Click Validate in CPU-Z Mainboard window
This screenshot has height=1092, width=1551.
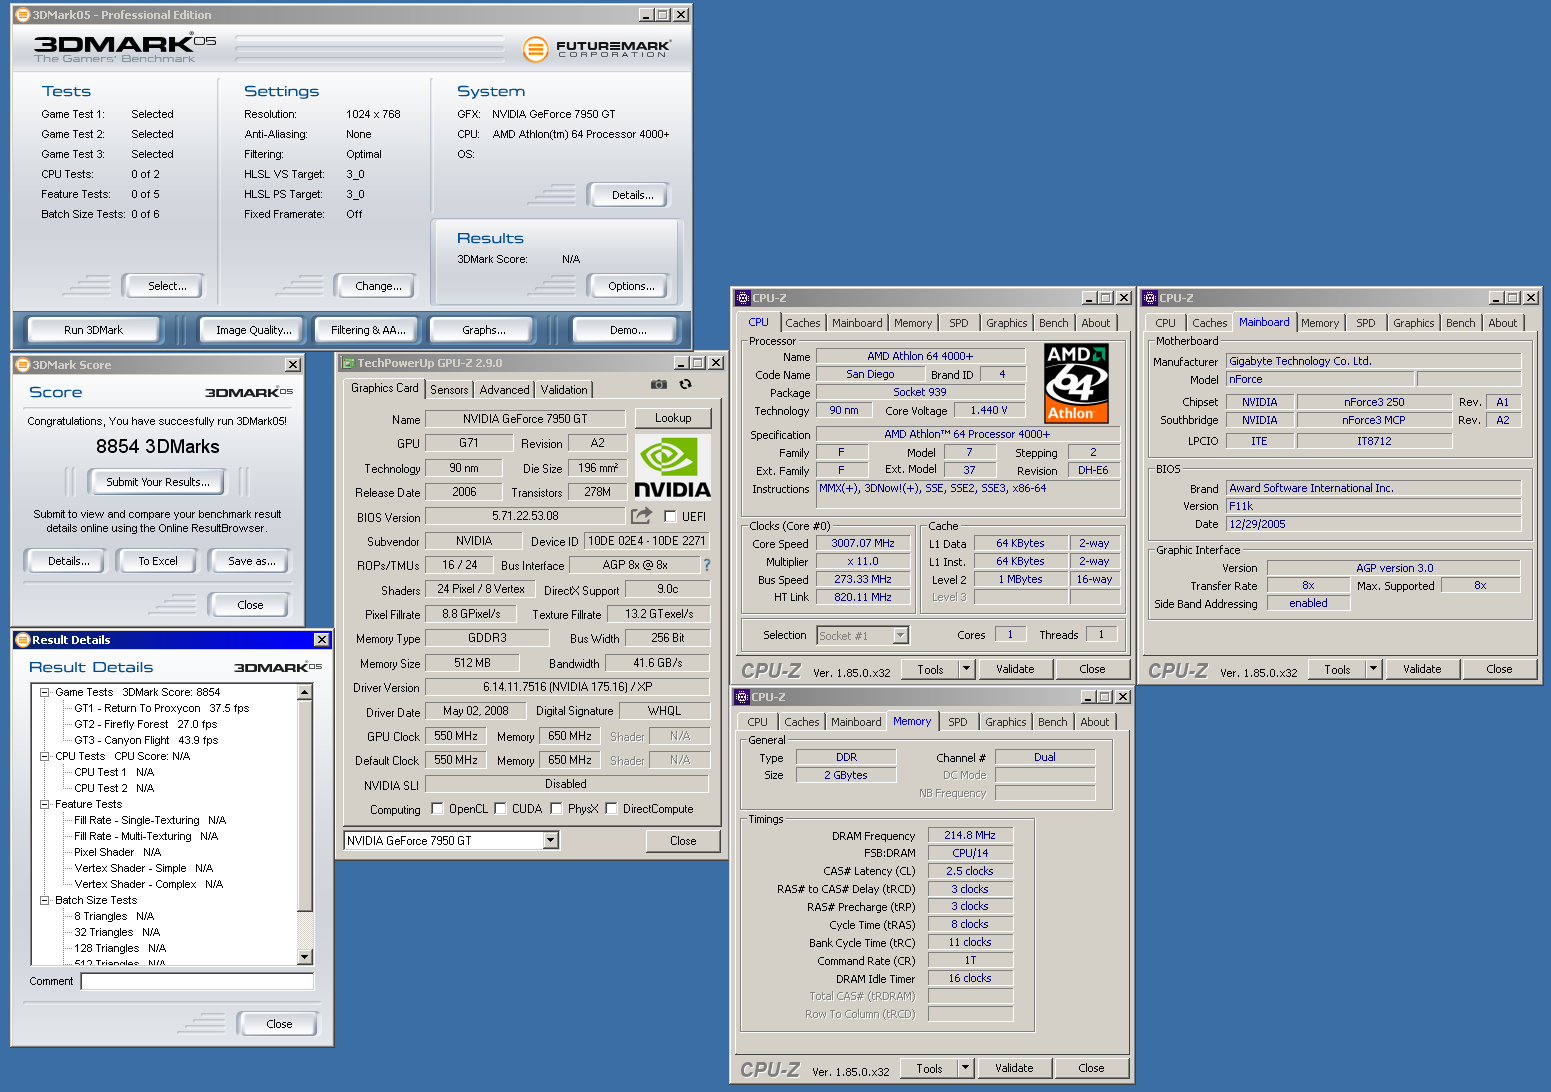1422,669
